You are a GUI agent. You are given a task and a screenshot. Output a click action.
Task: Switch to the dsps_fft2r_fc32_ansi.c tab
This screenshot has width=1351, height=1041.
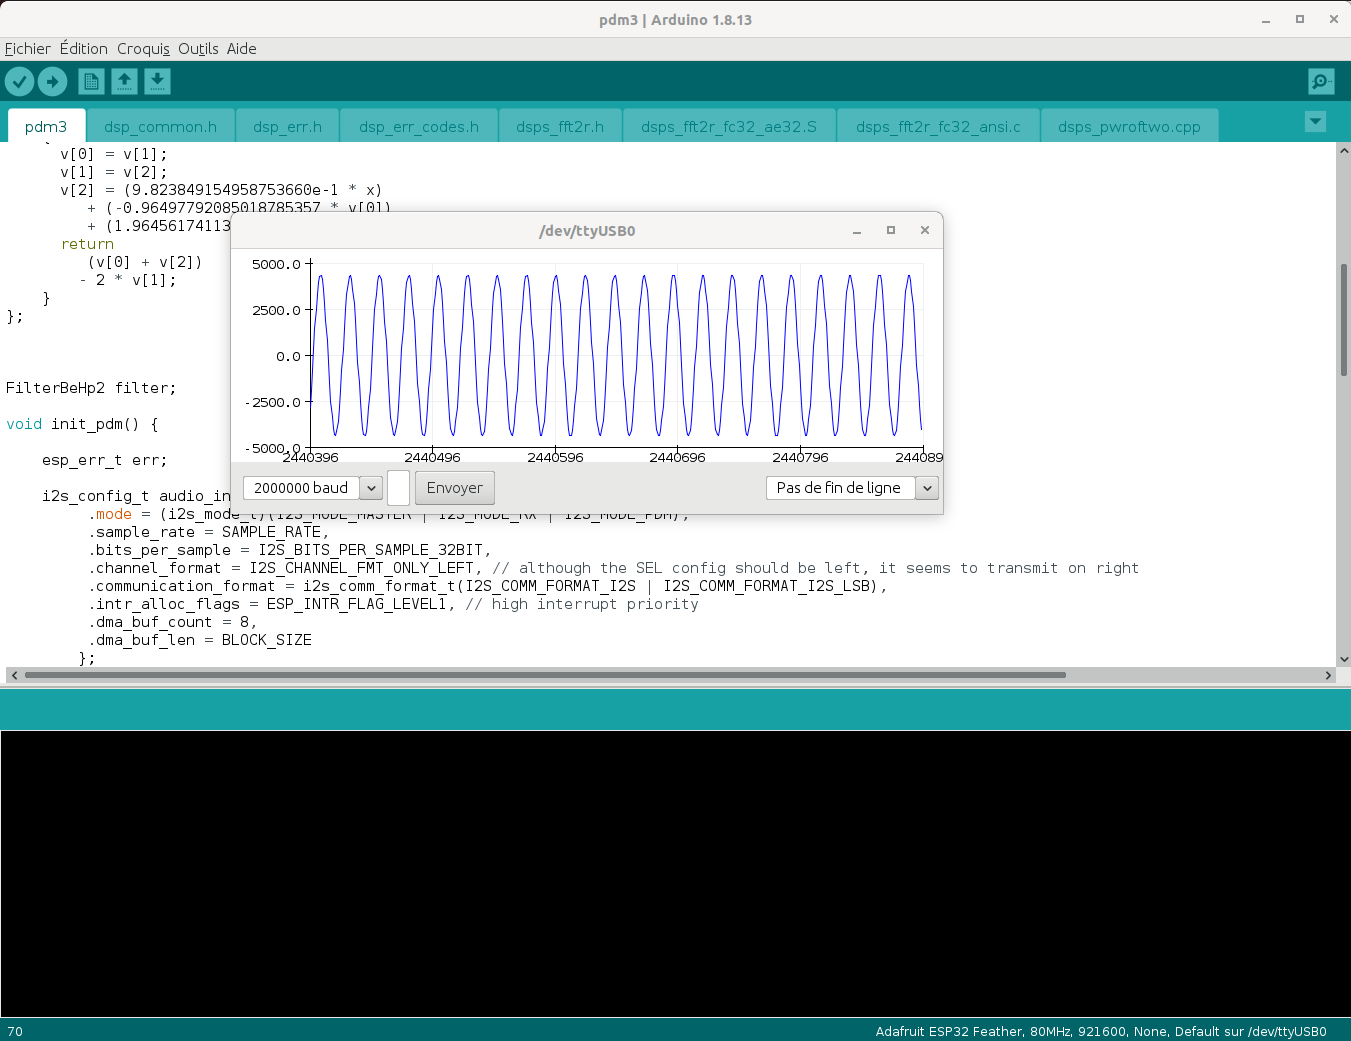(x=938, y=126)
